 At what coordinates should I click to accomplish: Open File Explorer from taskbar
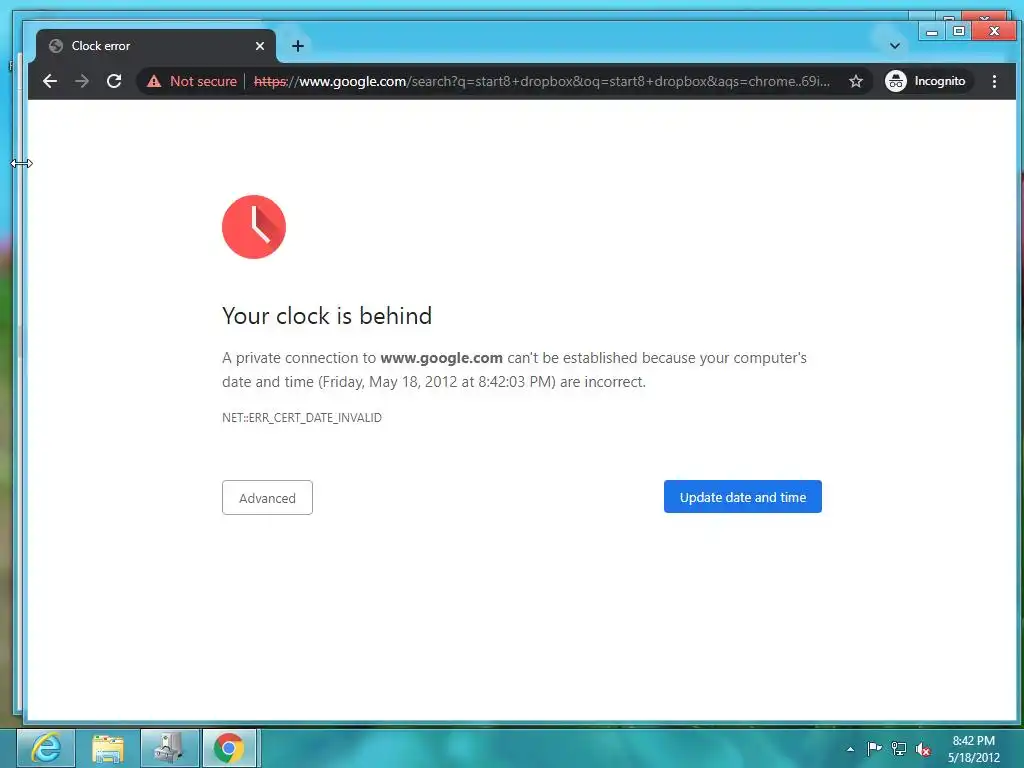pos(108,748)
